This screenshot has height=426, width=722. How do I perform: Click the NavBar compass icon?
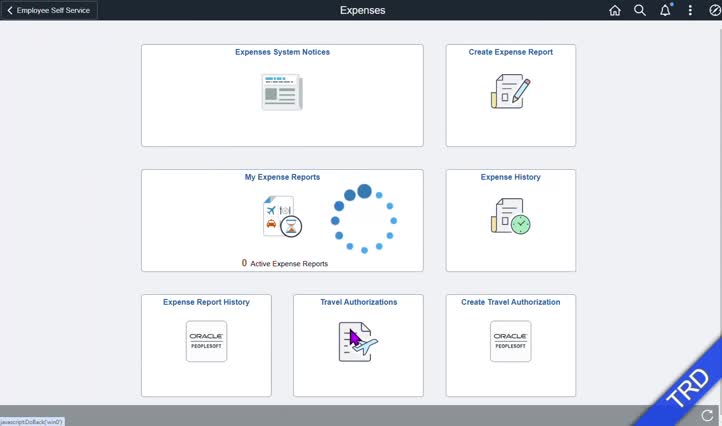[714, 10]
